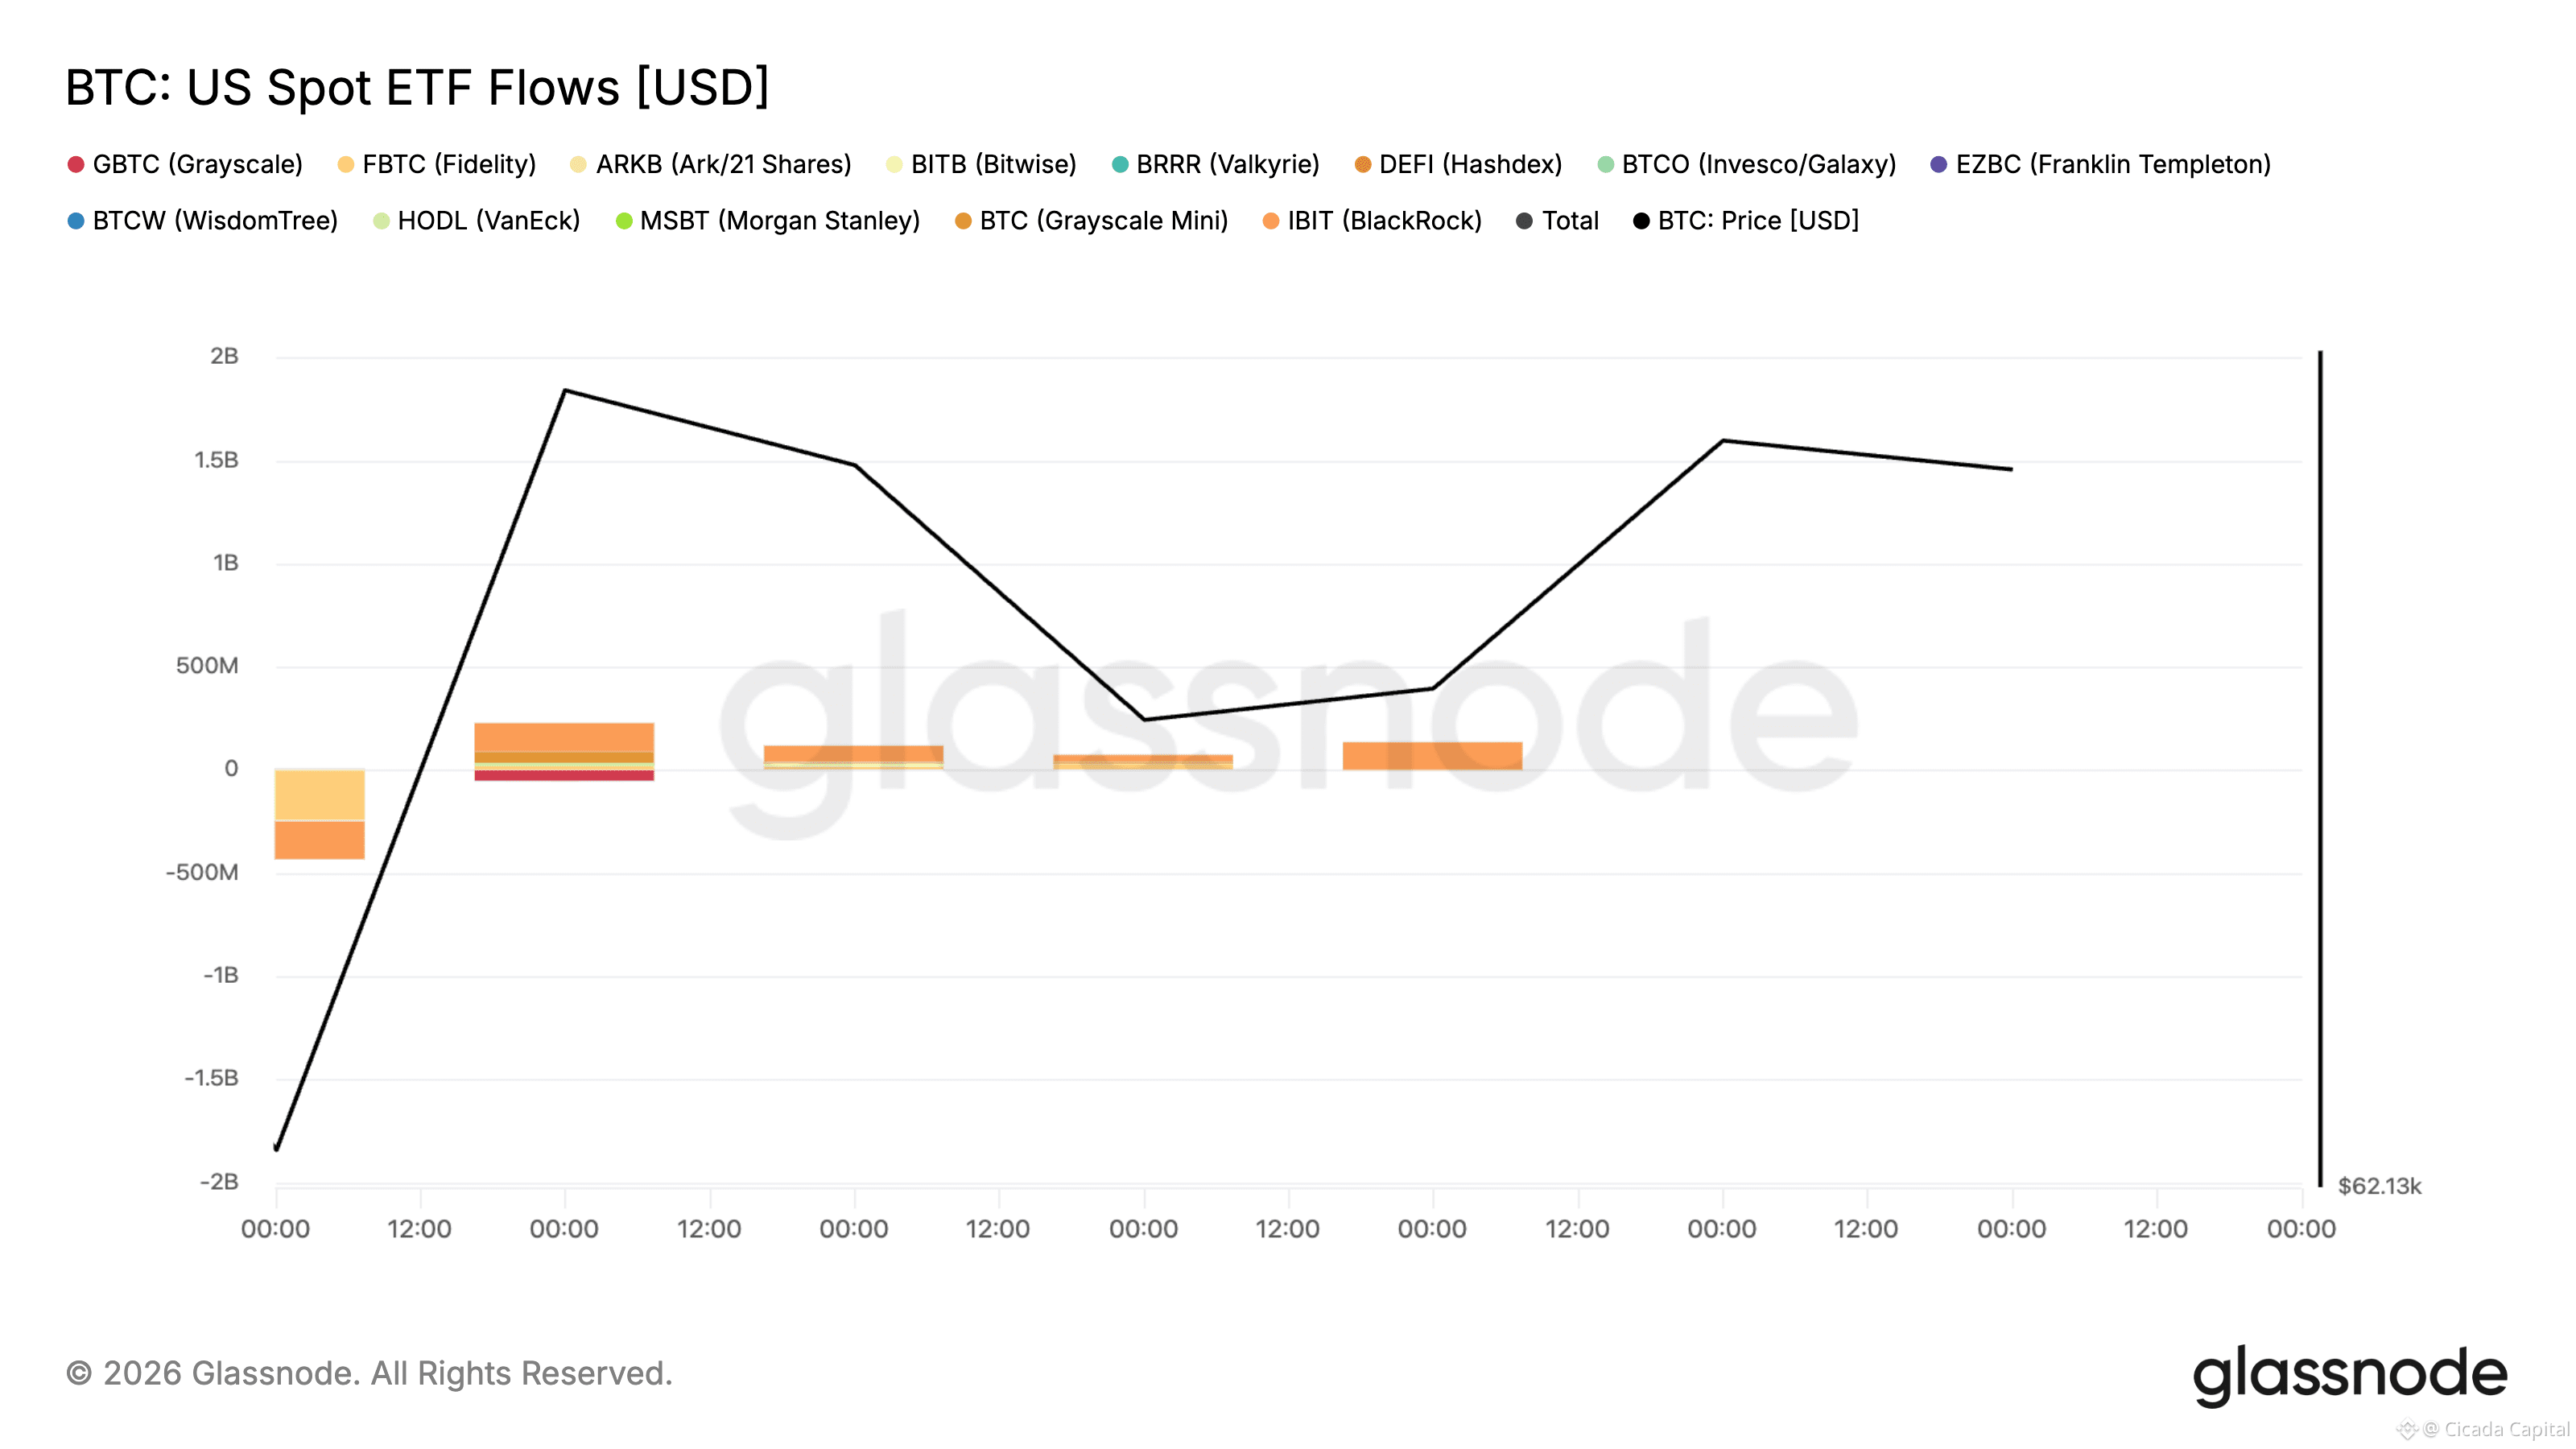Toggle the FBTC (Fidelity) legend entry
This screenshot has width=2576, height=1449.
(437, 164)
